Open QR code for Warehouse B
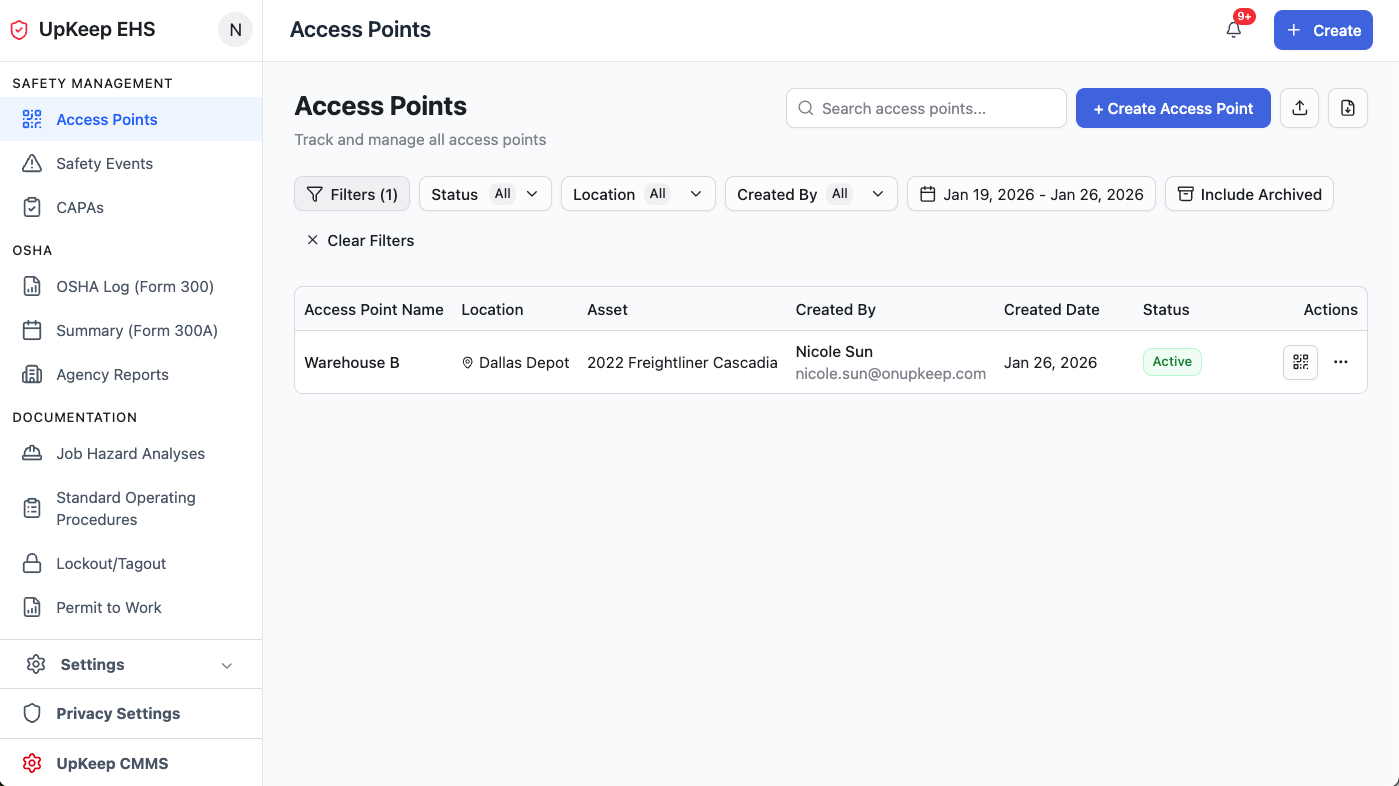 pos(1300,362)
